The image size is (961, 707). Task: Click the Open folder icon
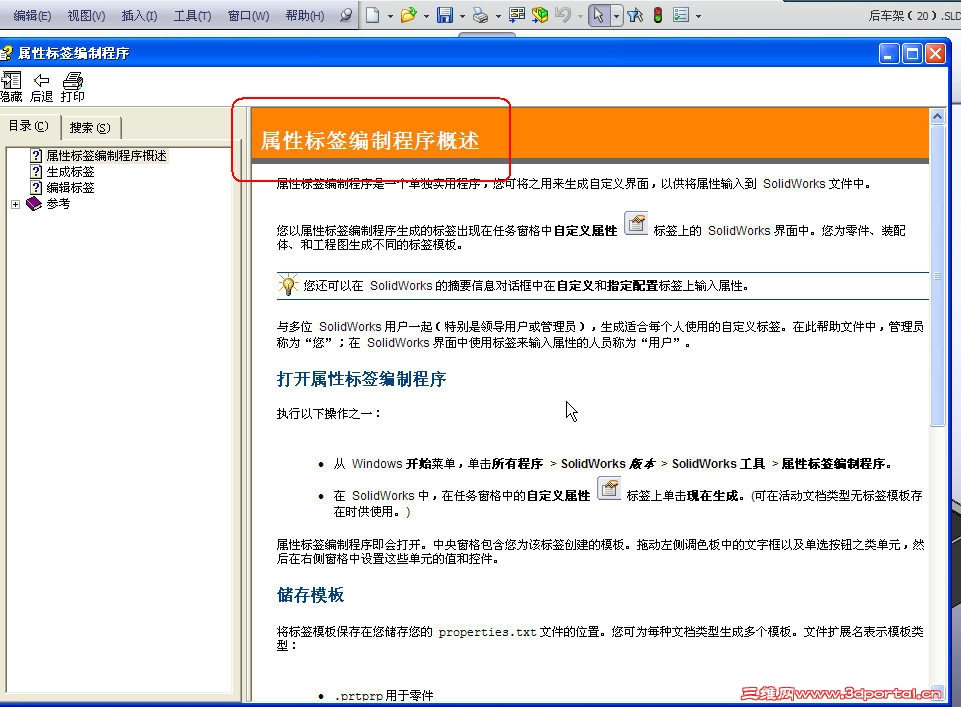click(408, 15)
